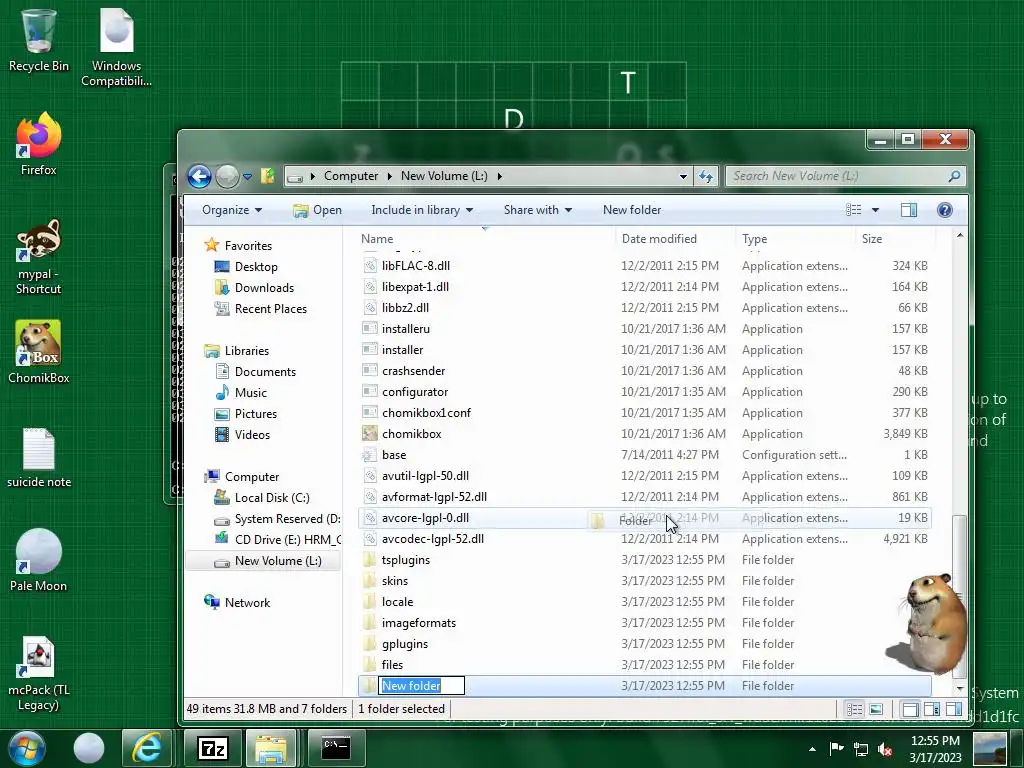Launch ChomikBox desktop shortcut
The height and width of the screenshot is (768, 1024).
[x=39, y=351]
